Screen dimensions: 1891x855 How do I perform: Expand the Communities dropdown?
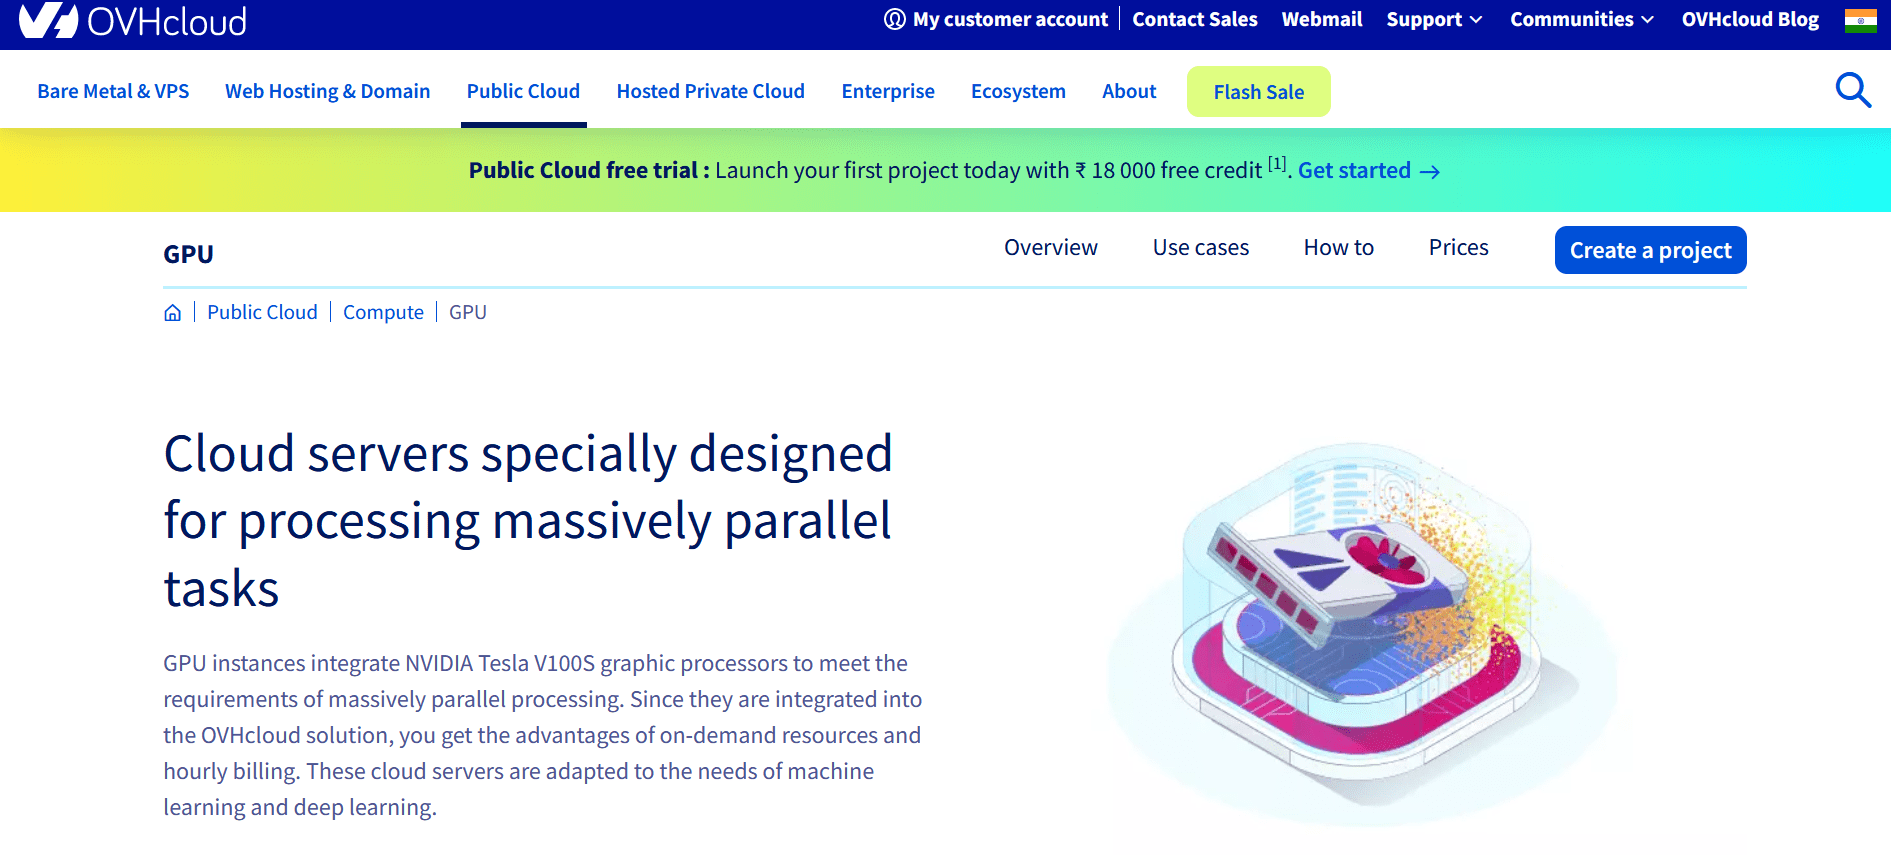tap(1581, 20)
